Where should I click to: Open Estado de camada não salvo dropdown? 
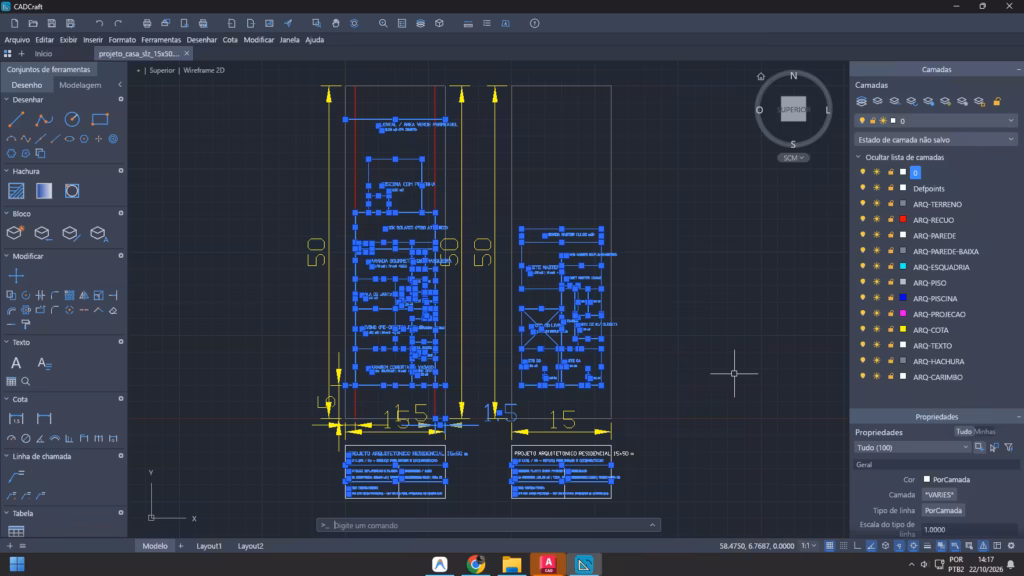(935, 140)
